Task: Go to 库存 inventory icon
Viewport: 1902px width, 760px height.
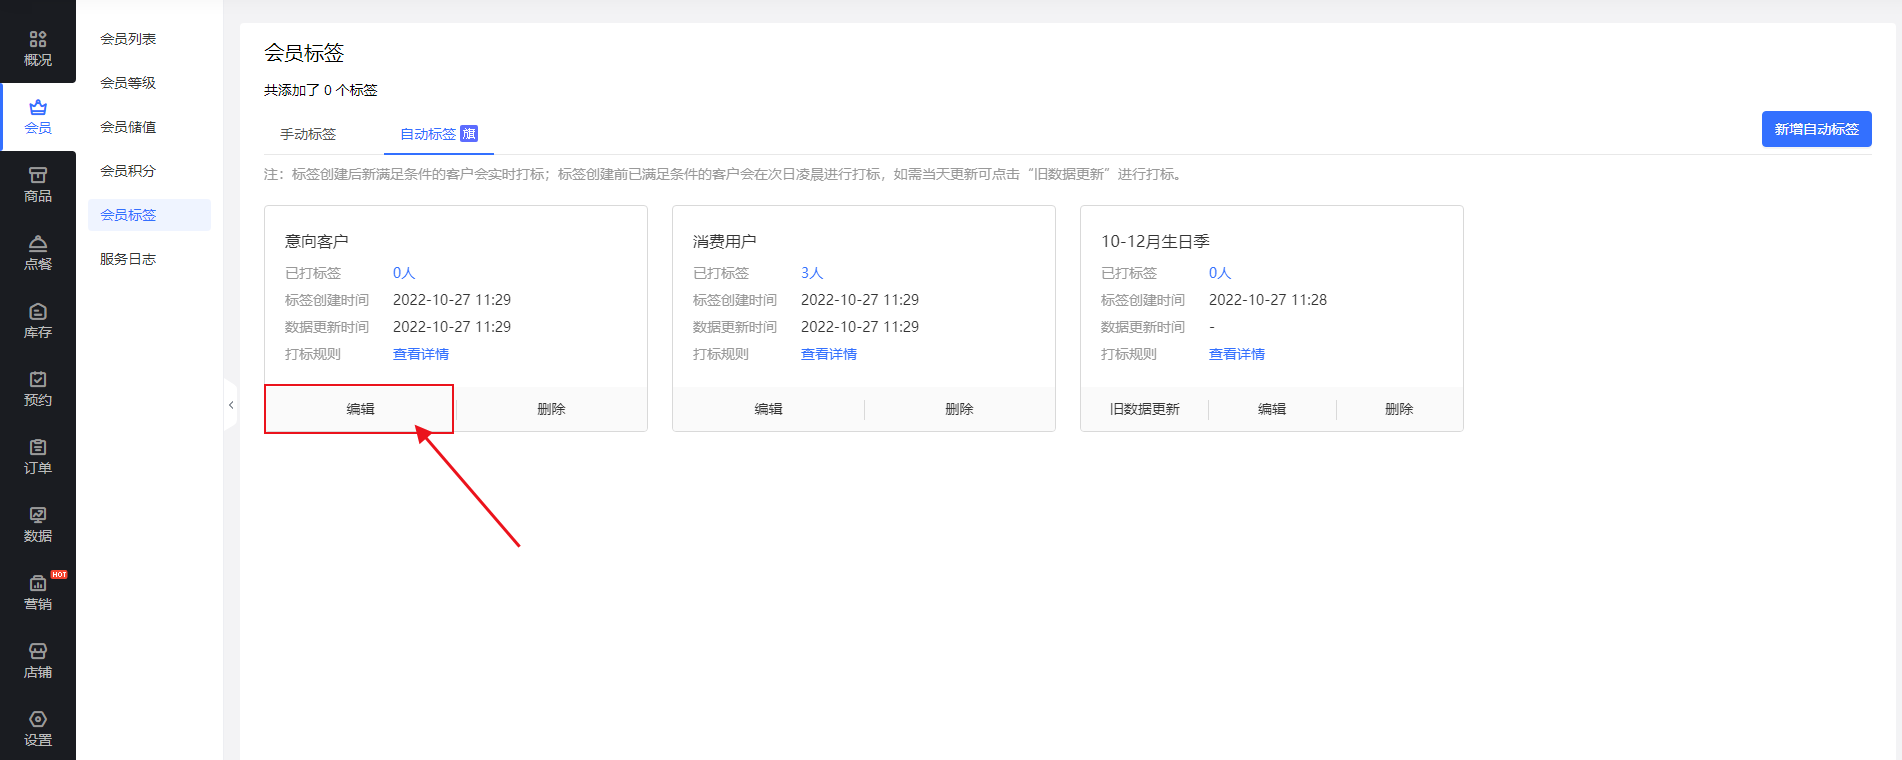Action: pyautogui.click(x=38, y=321)
